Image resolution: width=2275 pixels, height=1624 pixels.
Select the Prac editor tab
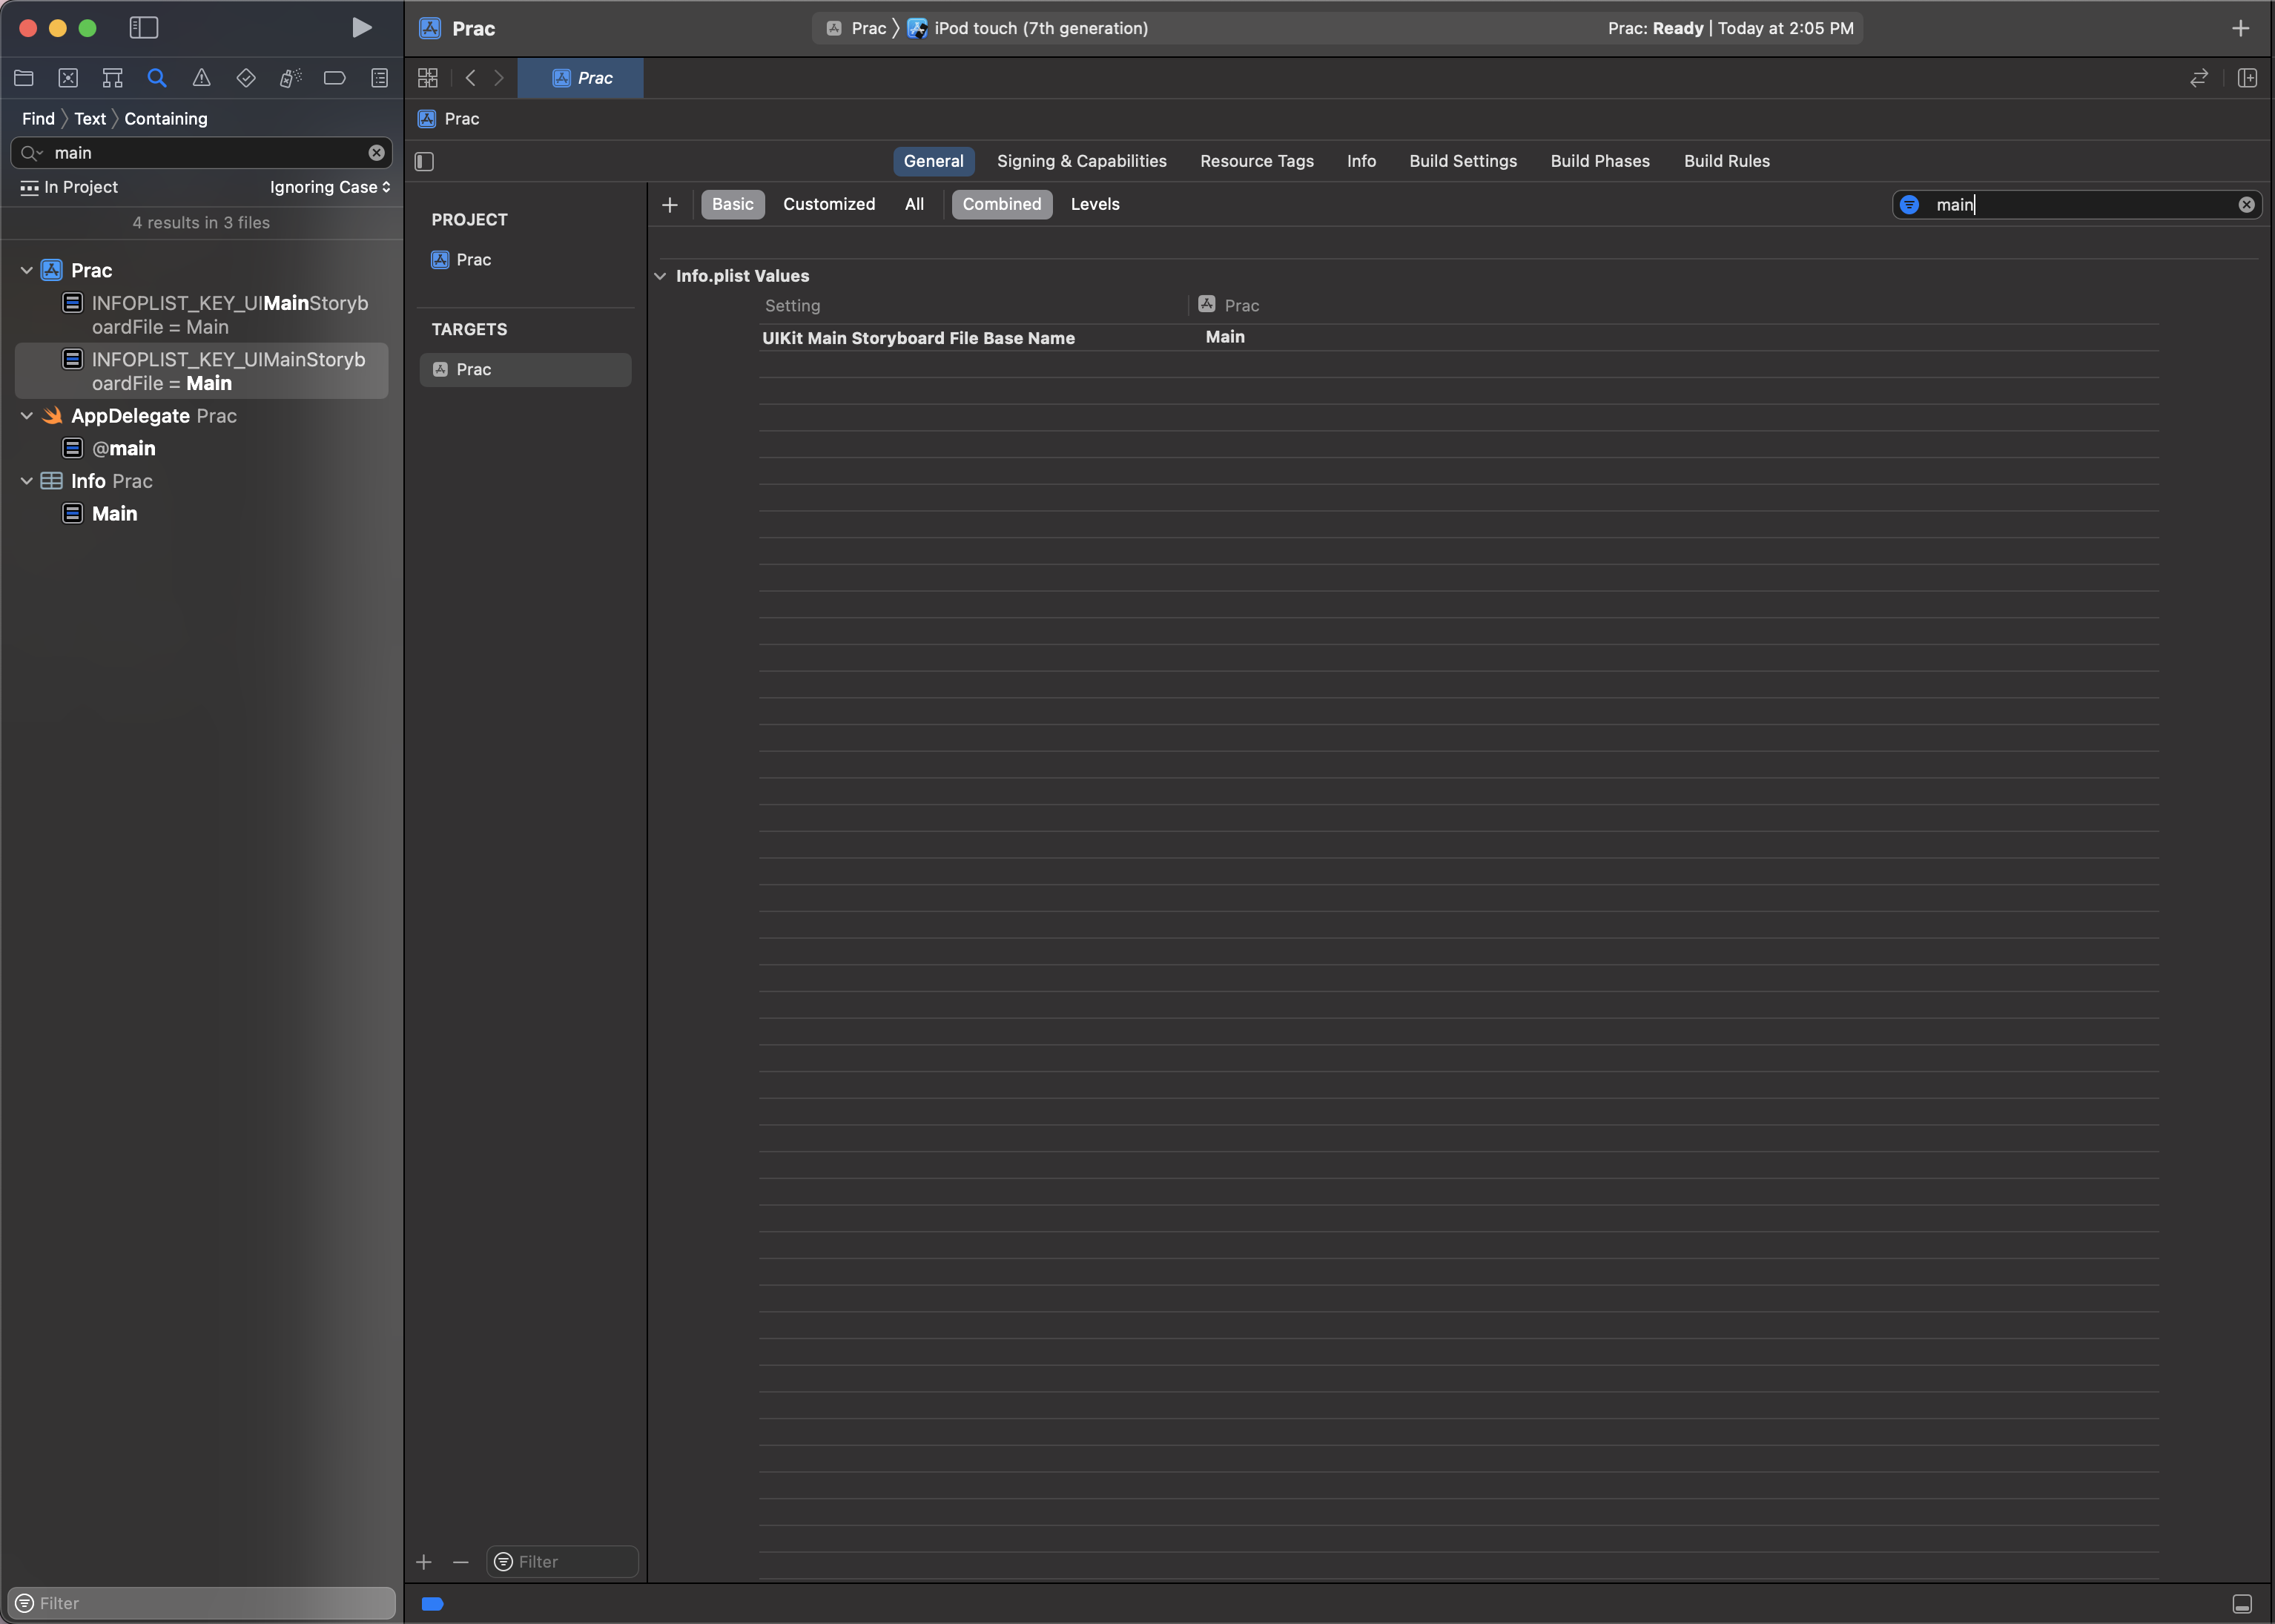[581, 78]
